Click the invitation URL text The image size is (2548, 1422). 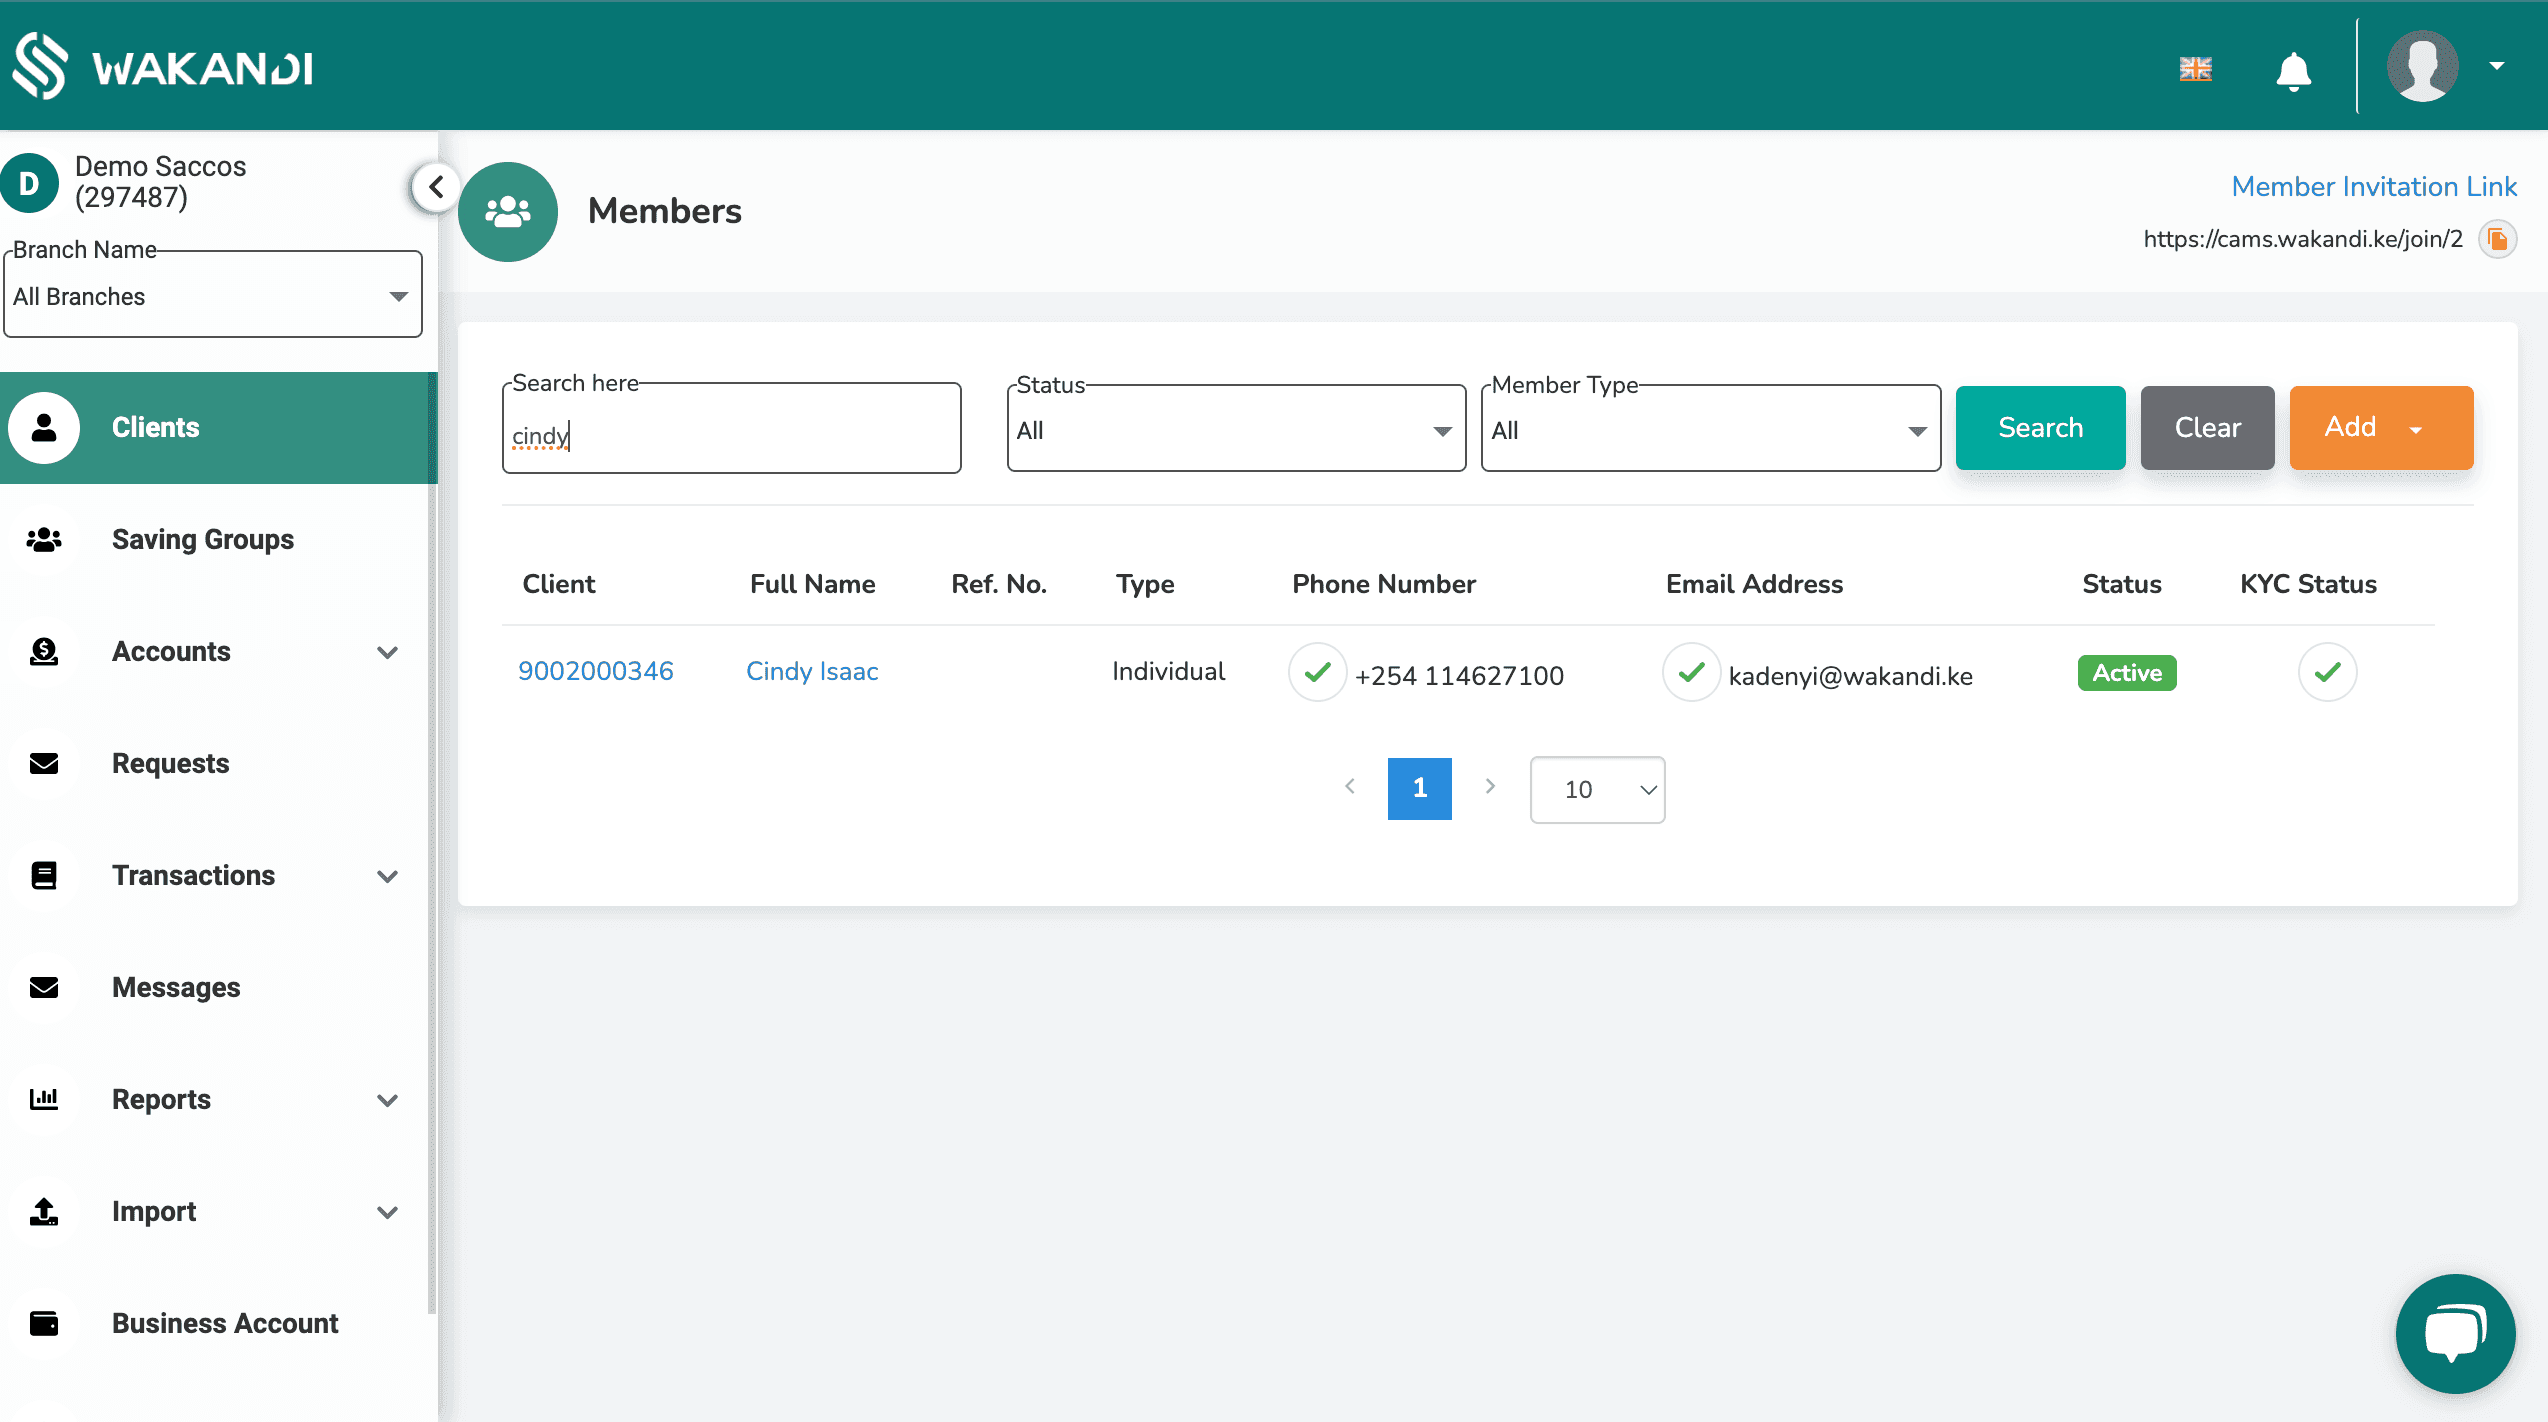click(2303, 239)
